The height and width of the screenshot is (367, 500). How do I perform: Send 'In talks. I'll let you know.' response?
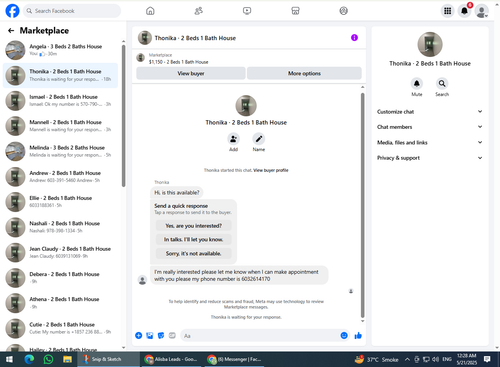193,239
